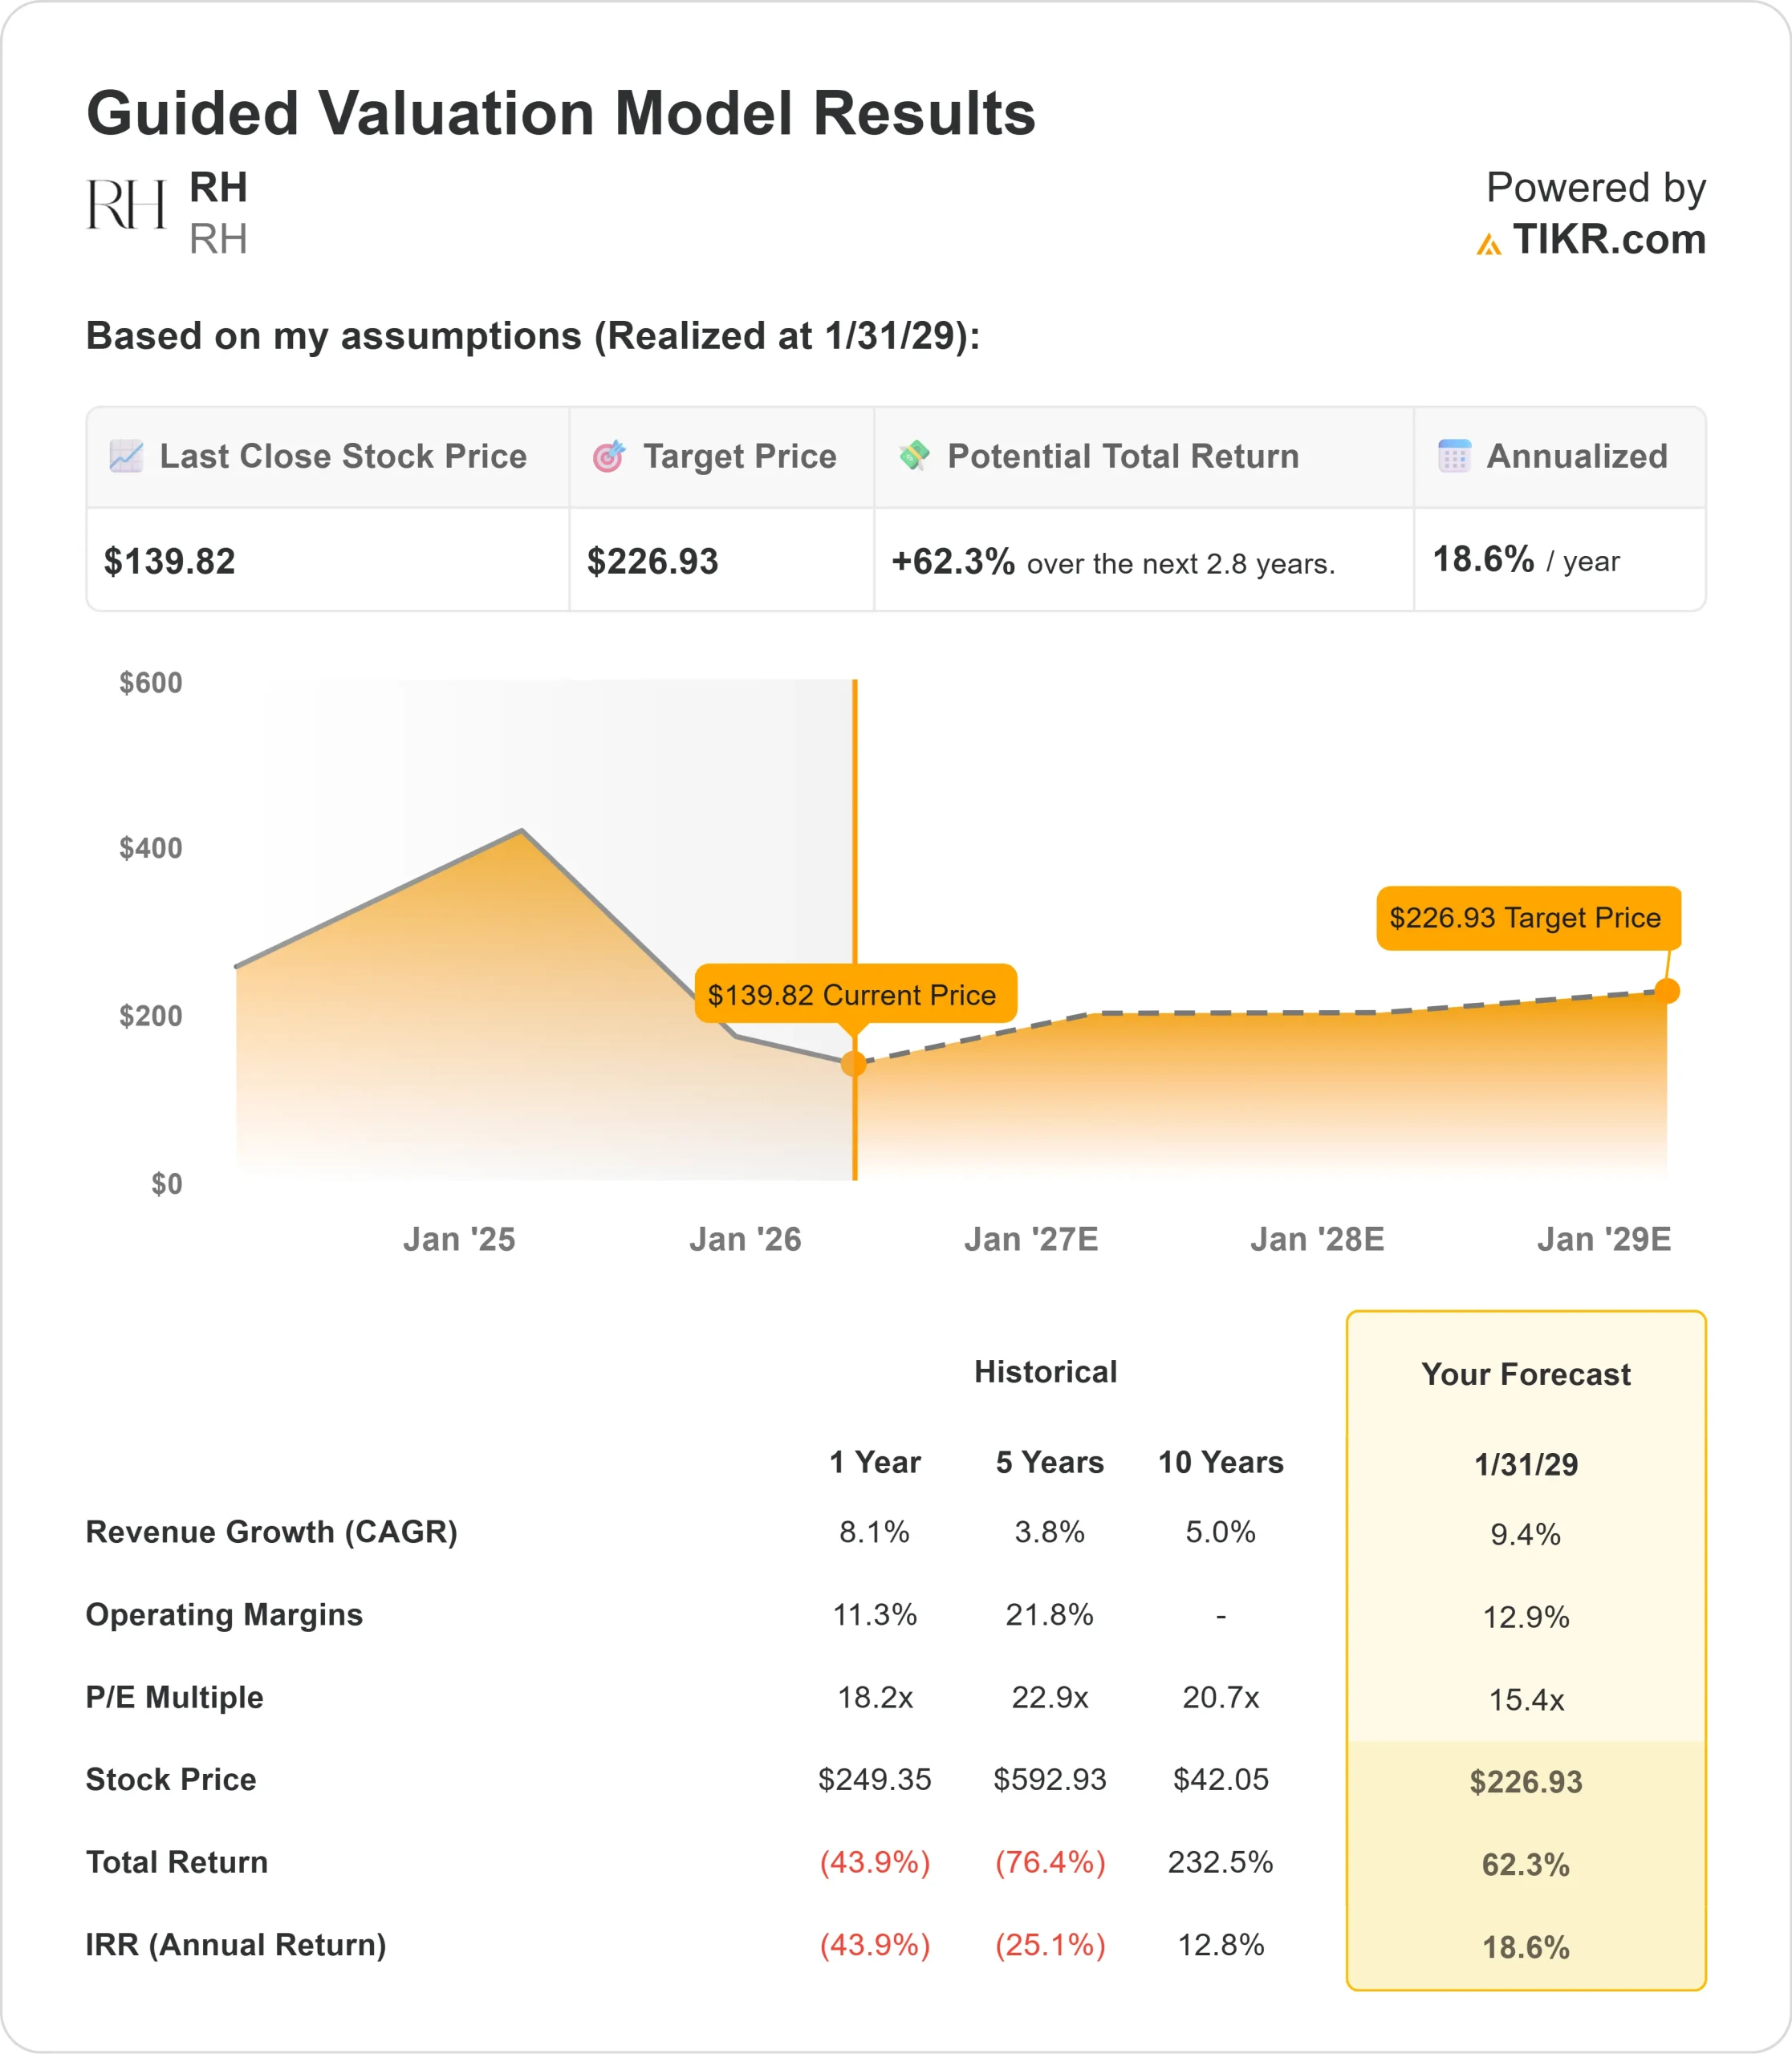
Task: Click the chart icon beside Last Close Stock Price
Action: tap(126, 456)
